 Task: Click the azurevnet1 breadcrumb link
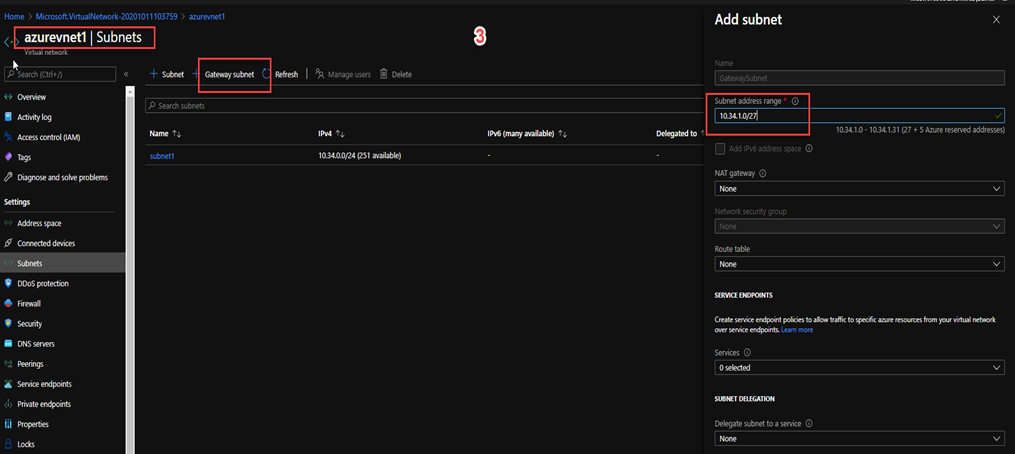pos(206,16)
